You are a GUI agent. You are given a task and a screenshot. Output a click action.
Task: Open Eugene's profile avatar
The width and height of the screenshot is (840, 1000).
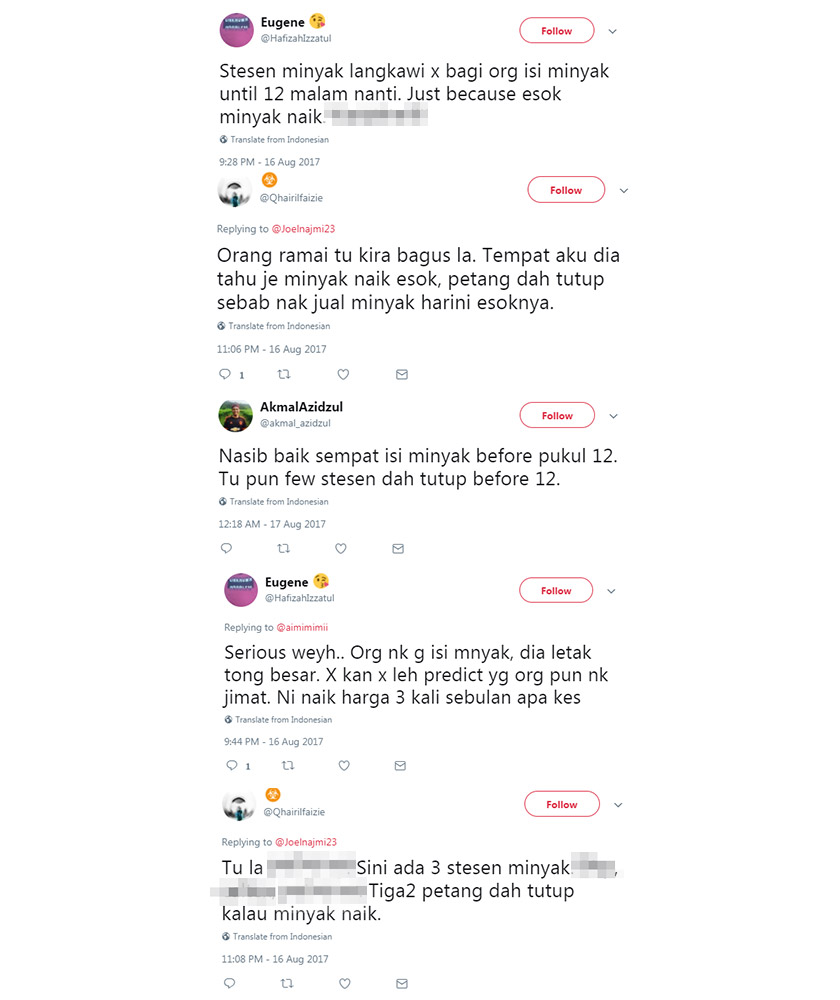click(x=236, y=30)
